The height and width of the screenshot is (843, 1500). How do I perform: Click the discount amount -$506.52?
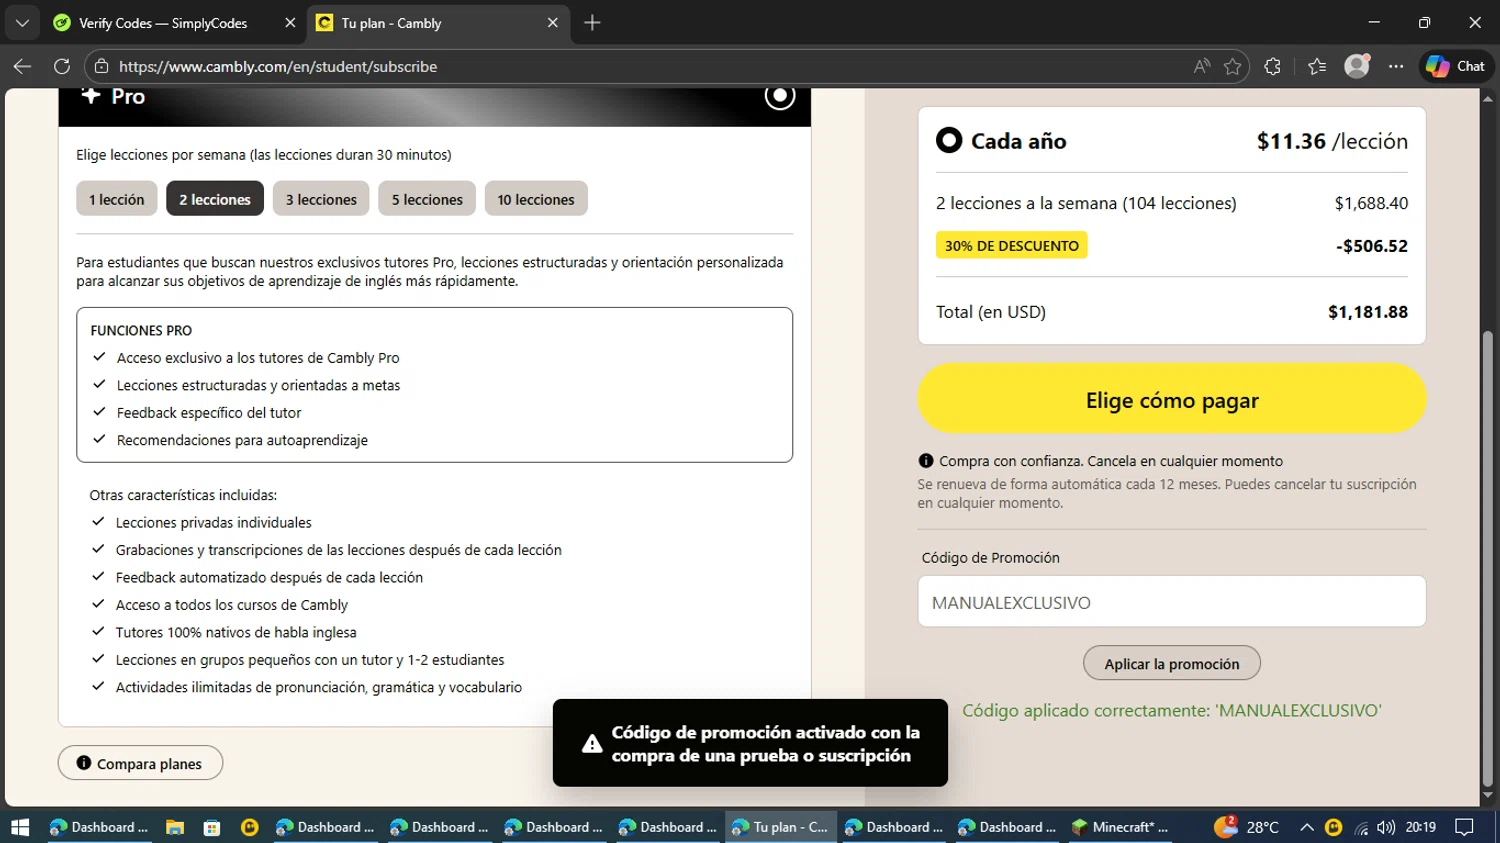tap(1371, 245)
